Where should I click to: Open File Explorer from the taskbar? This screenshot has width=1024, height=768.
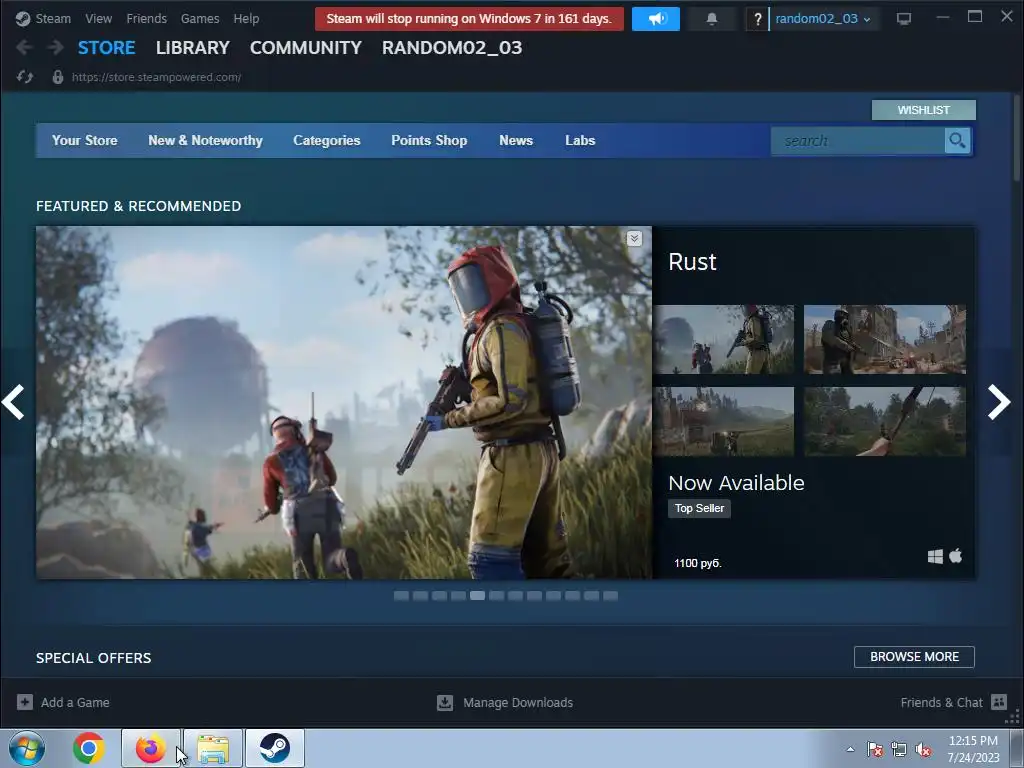213,748
